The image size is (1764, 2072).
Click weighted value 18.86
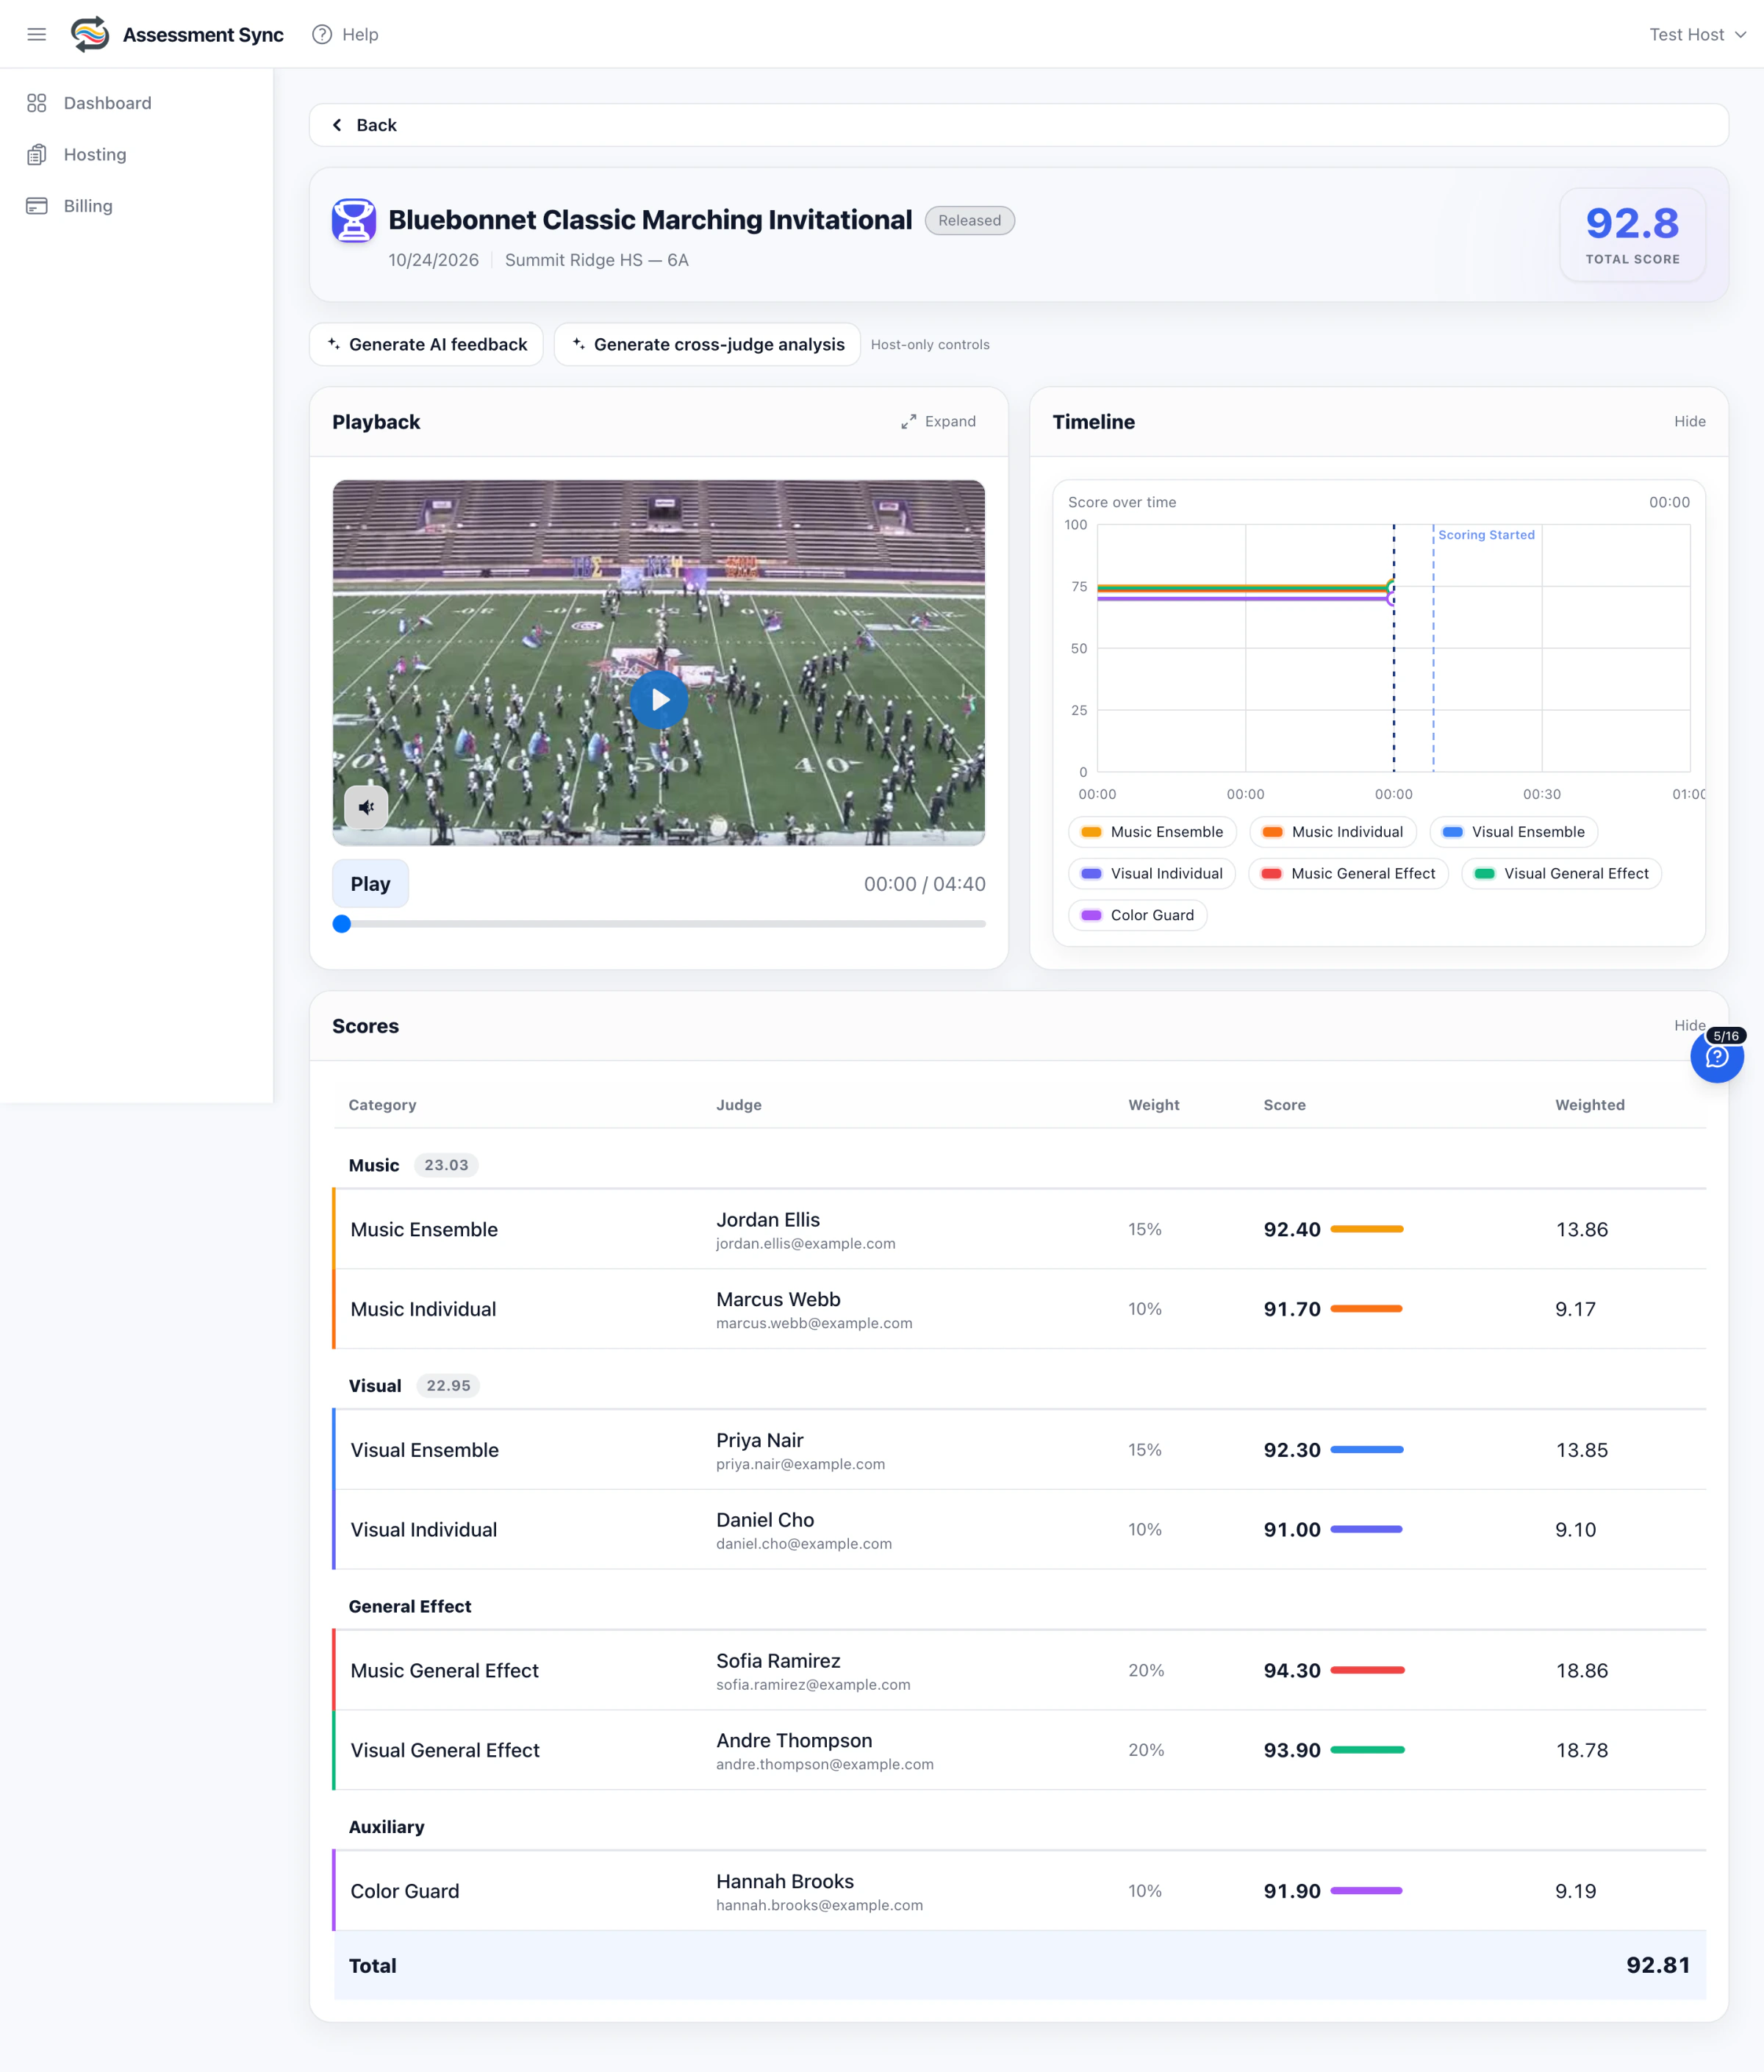click(1582, 1670)
